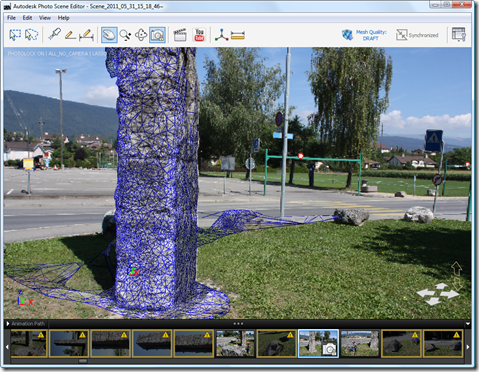Screen dimensions: 479x372
Task: Toggle the photo lock camera button
Action: pos(157,35)
